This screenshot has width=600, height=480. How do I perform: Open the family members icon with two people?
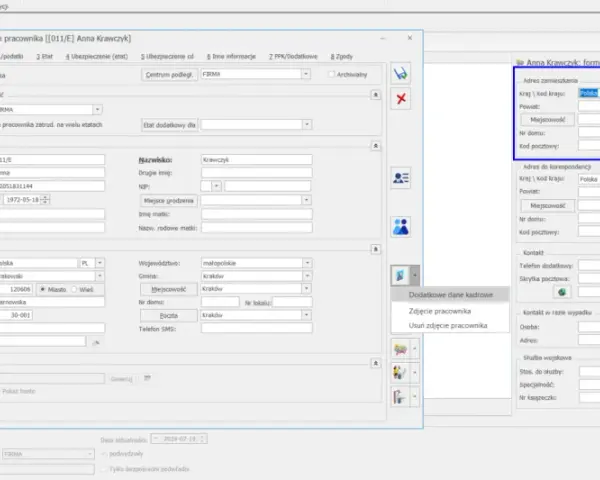click(401, 226)
